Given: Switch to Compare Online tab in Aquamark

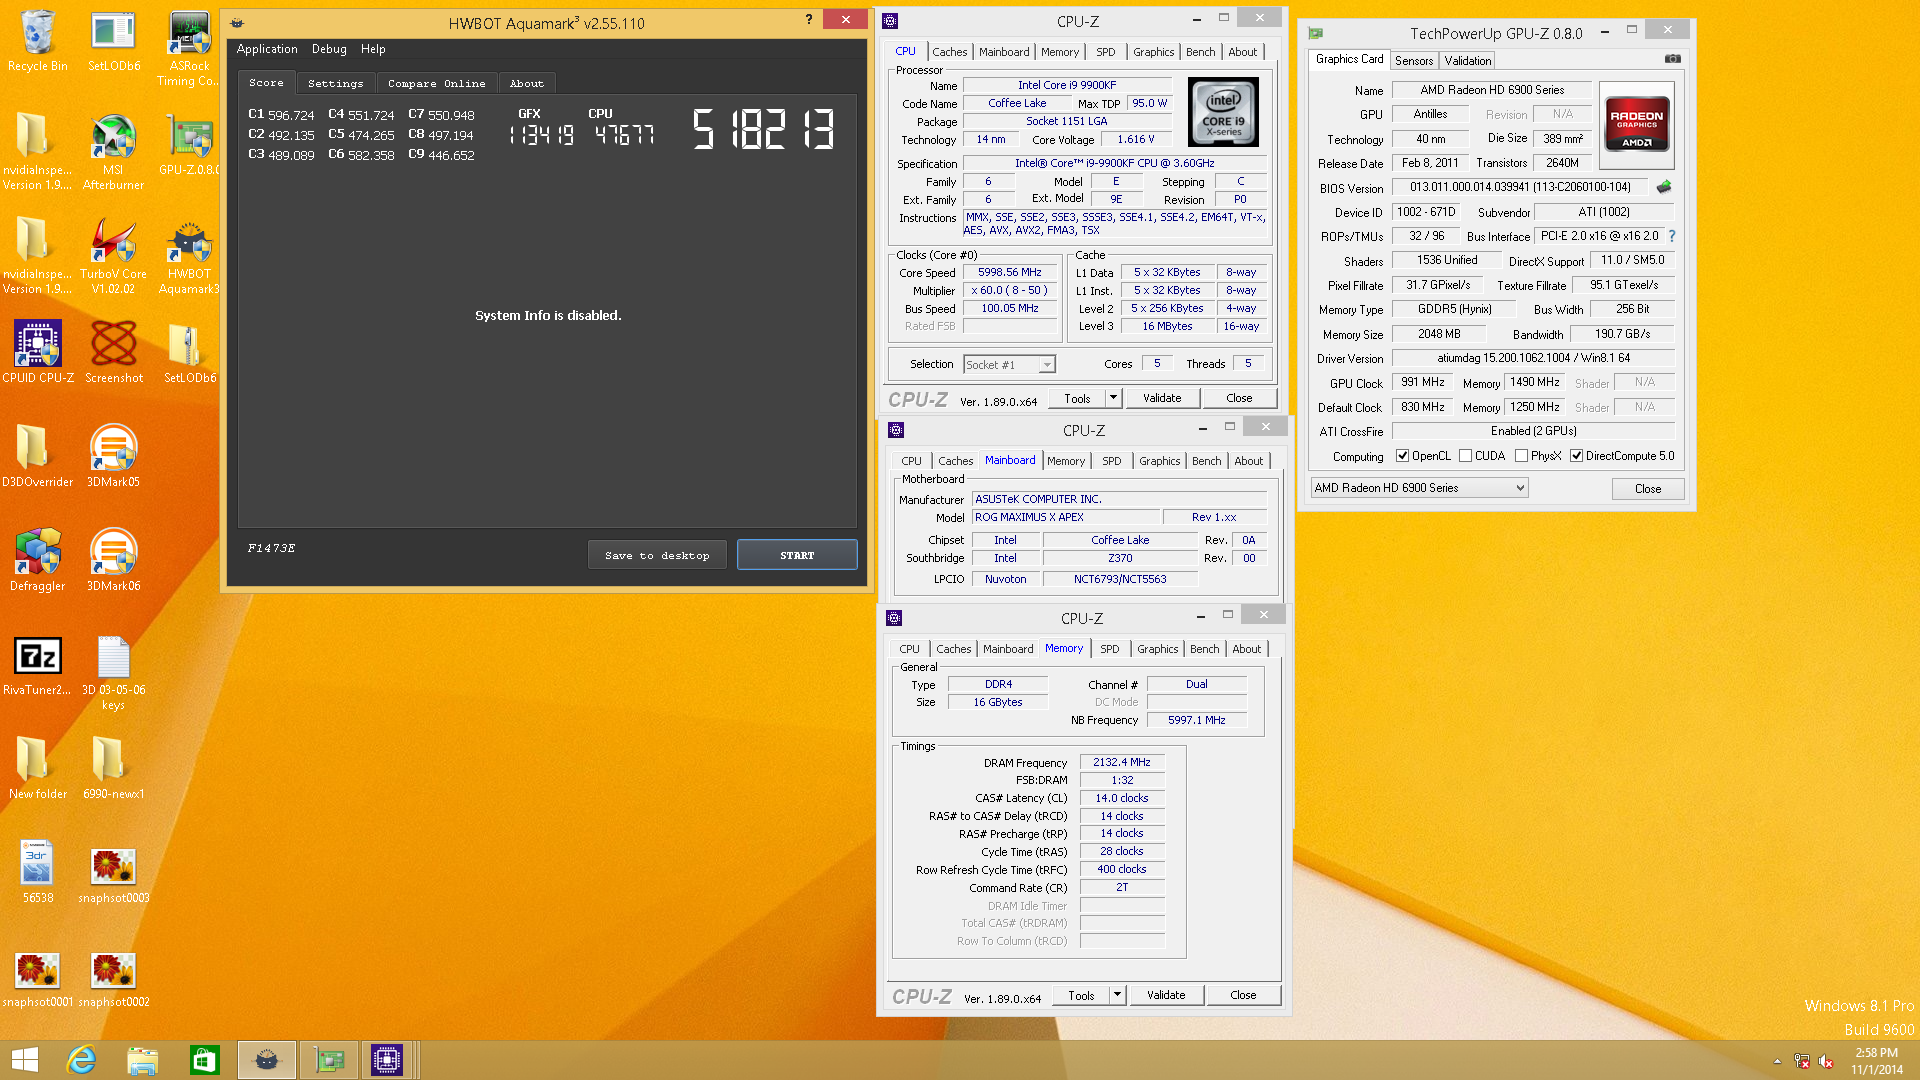Looking at the screenshot, I should 437,83.
